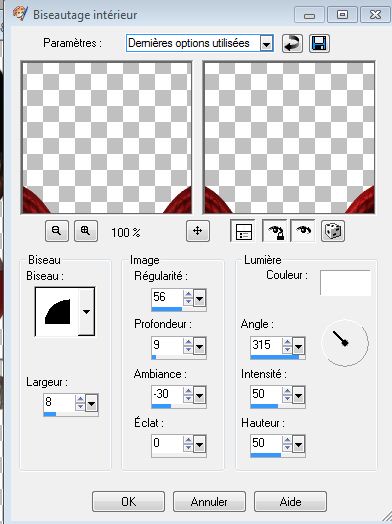
Task: Click the Hauteur spinner arrows
Action: 287,444
